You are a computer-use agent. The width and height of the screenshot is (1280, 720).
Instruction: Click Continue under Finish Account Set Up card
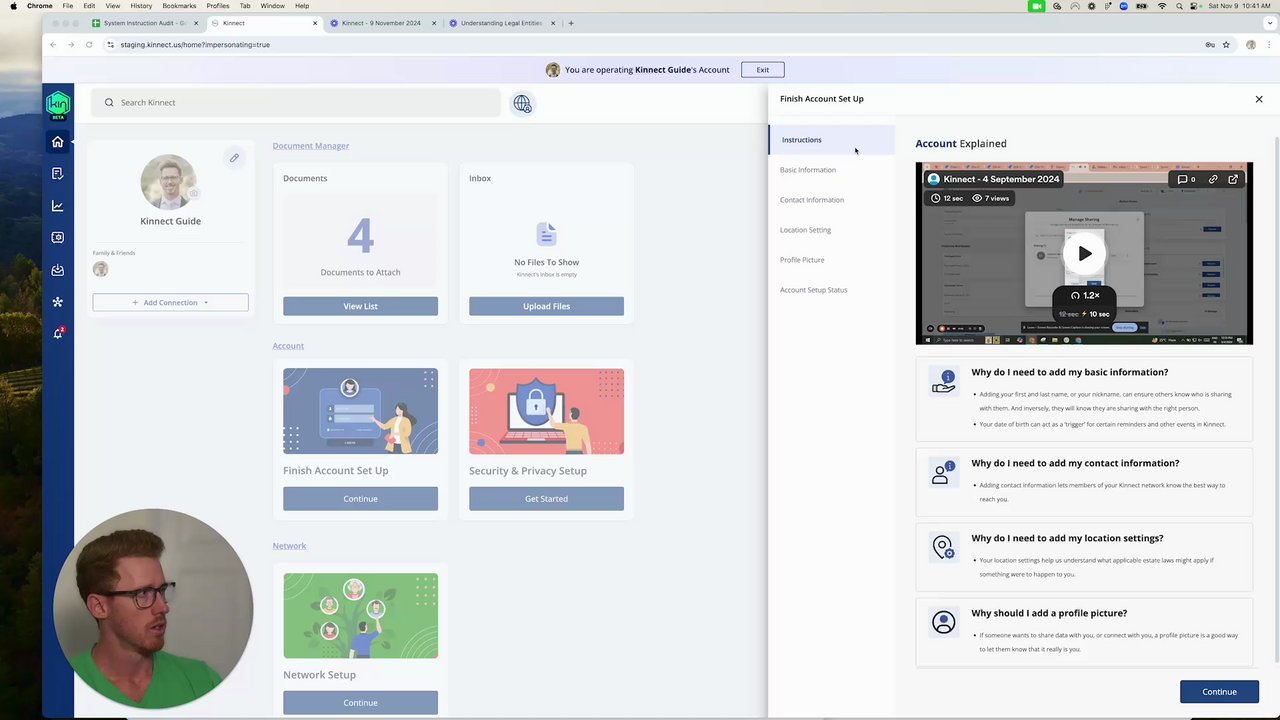click(x=360, y=498)
